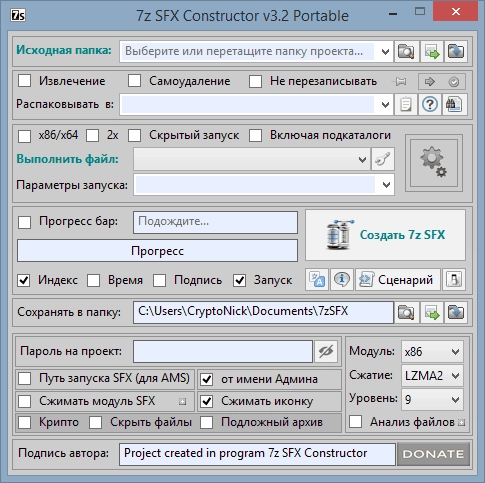The image size is (485, 483).
Task: Click green arrow icon in save folder row
Action: tap(432, 313)
